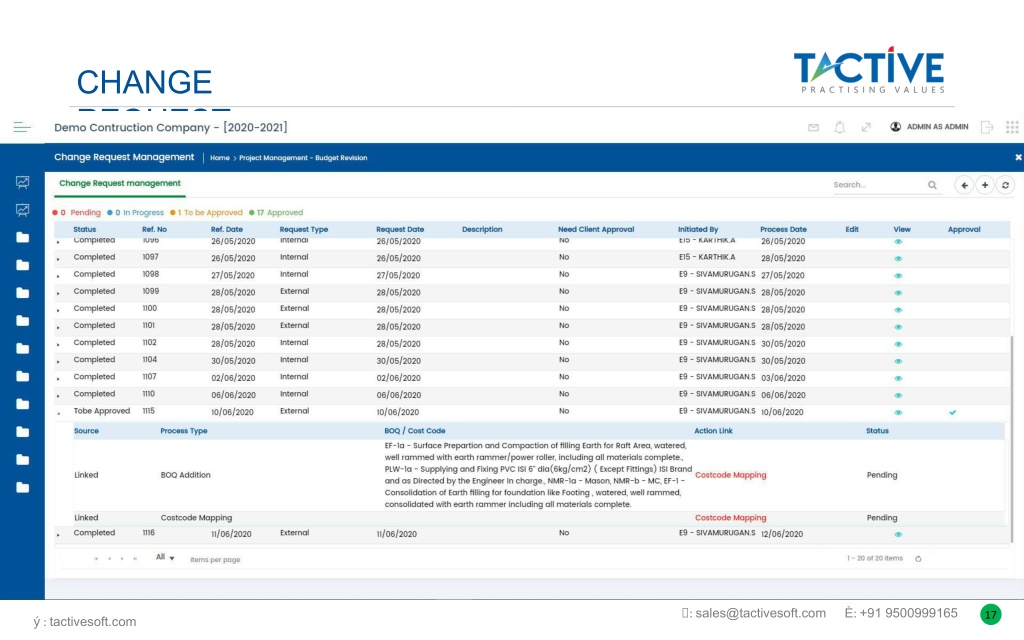Viewport: 1024px width, 640px height.
Task: Open the notifications bell icon
Action: click(840, 127)
